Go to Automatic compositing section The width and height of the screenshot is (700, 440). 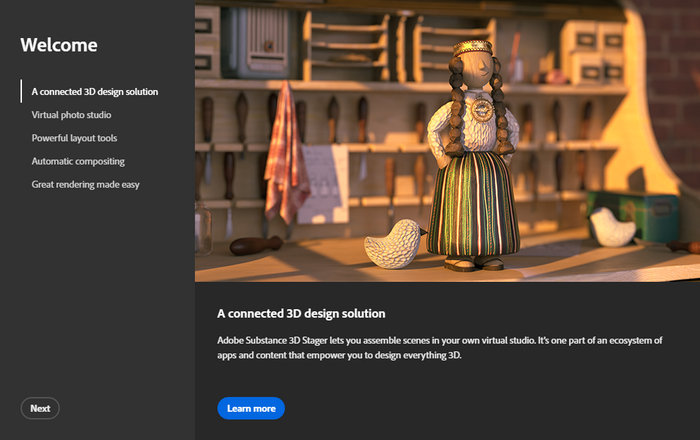coord(78,161)
